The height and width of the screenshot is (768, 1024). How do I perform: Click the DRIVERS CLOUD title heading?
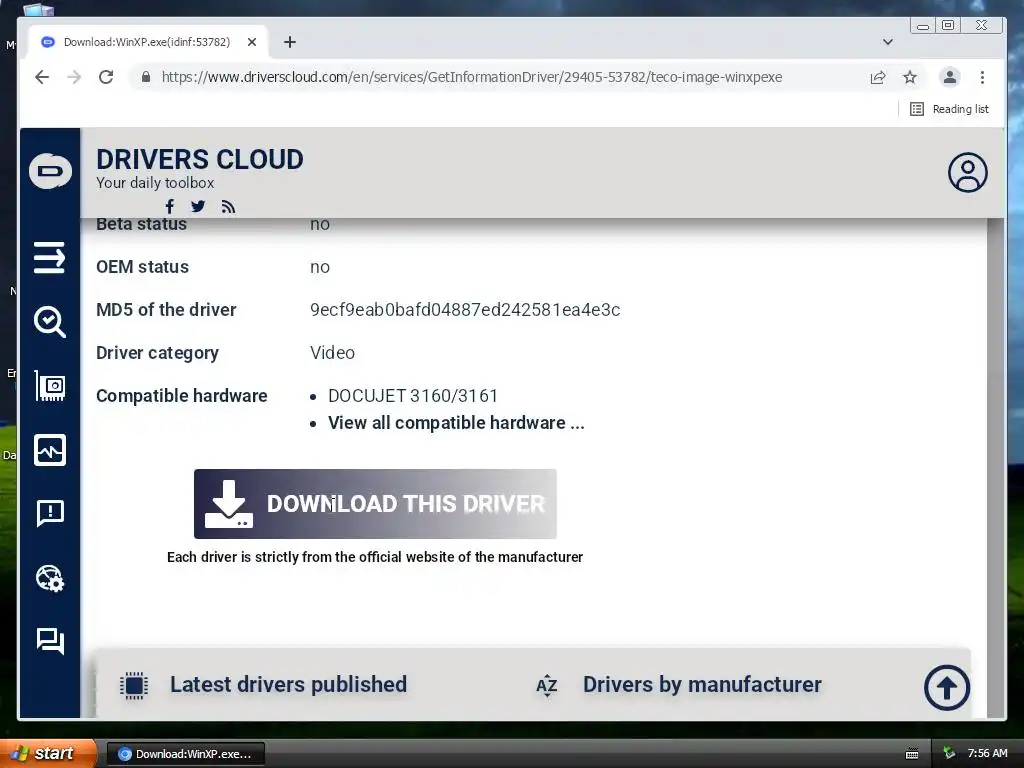point(200,160)
